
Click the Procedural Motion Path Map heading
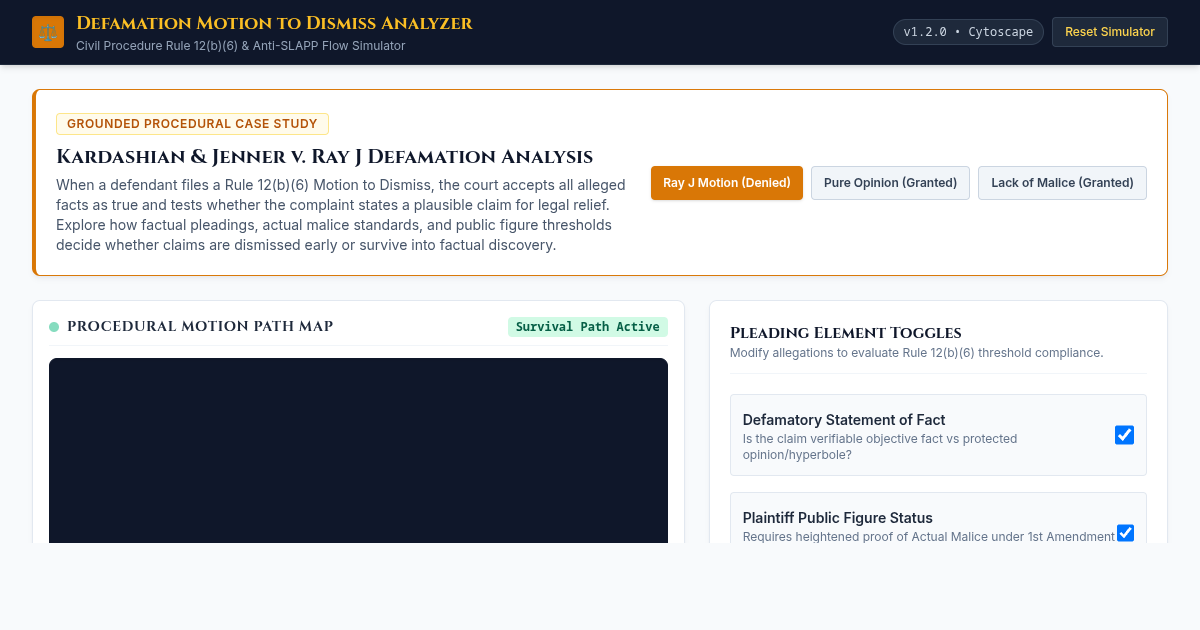pos(200,327)
